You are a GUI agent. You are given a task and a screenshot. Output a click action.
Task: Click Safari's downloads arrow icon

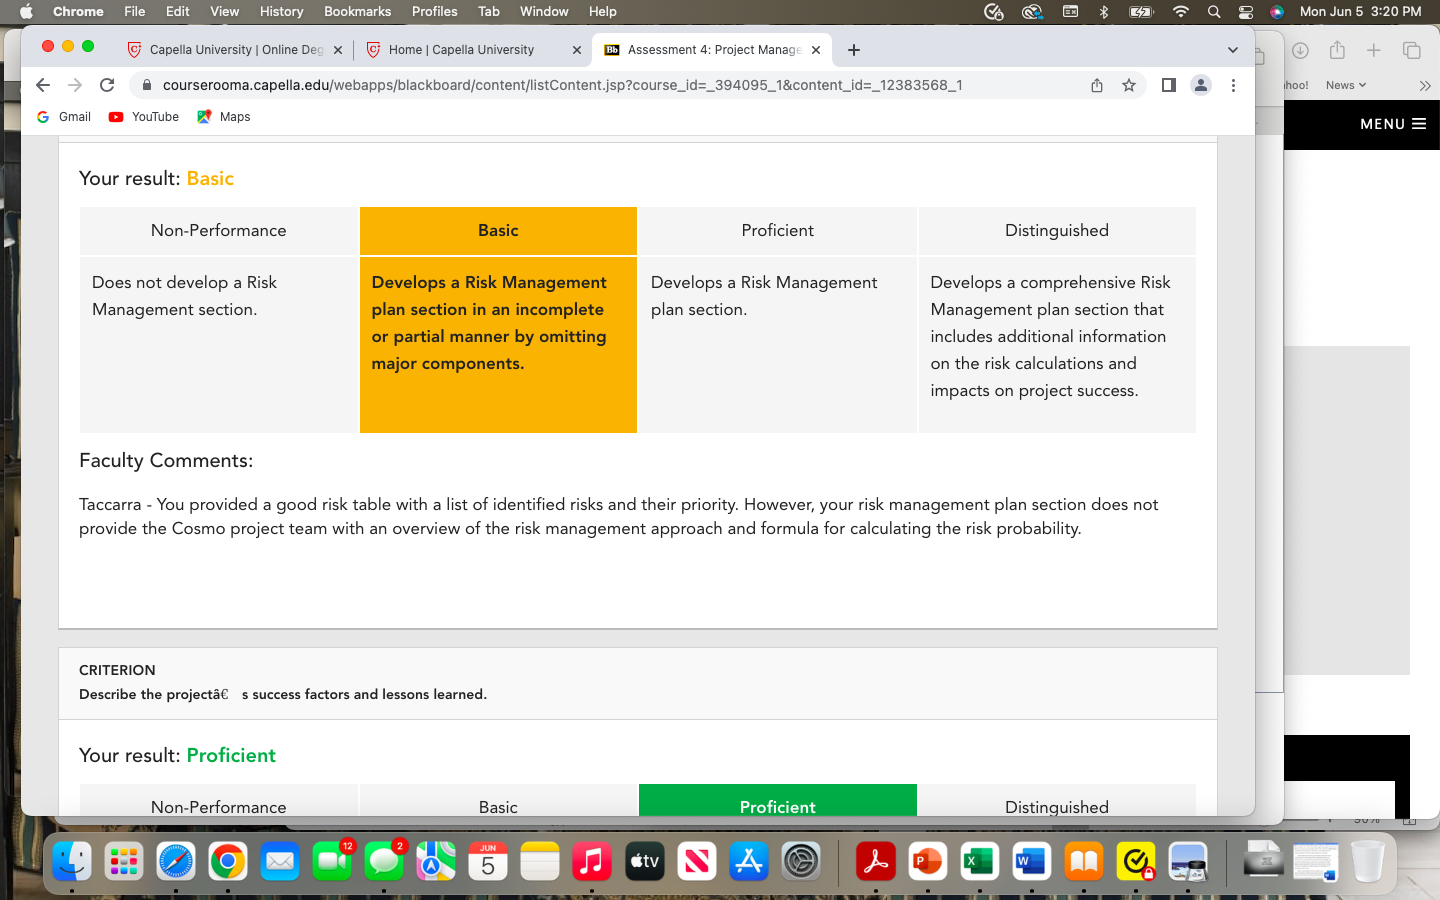1300,50
